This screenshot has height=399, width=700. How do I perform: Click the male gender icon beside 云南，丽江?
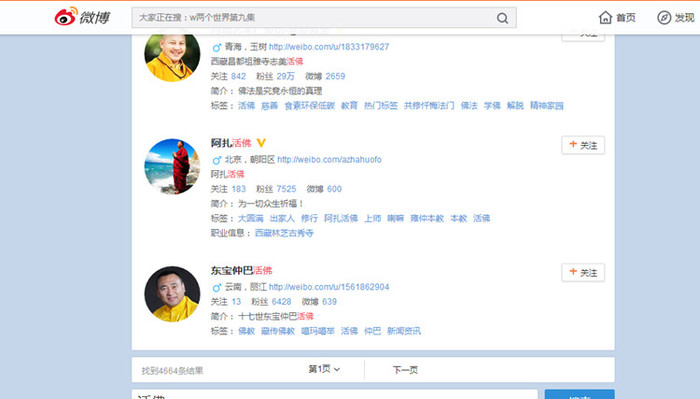[x=217, y=287]
